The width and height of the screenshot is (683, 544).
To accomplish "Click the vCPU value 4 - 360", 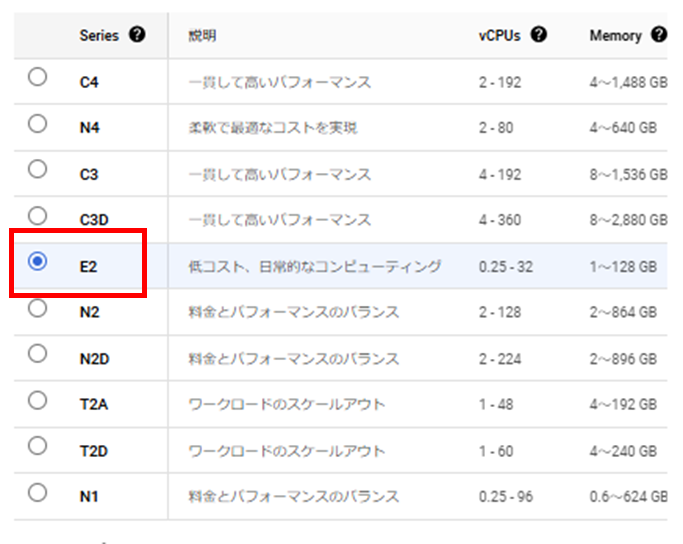I will [x=500, y=220].
